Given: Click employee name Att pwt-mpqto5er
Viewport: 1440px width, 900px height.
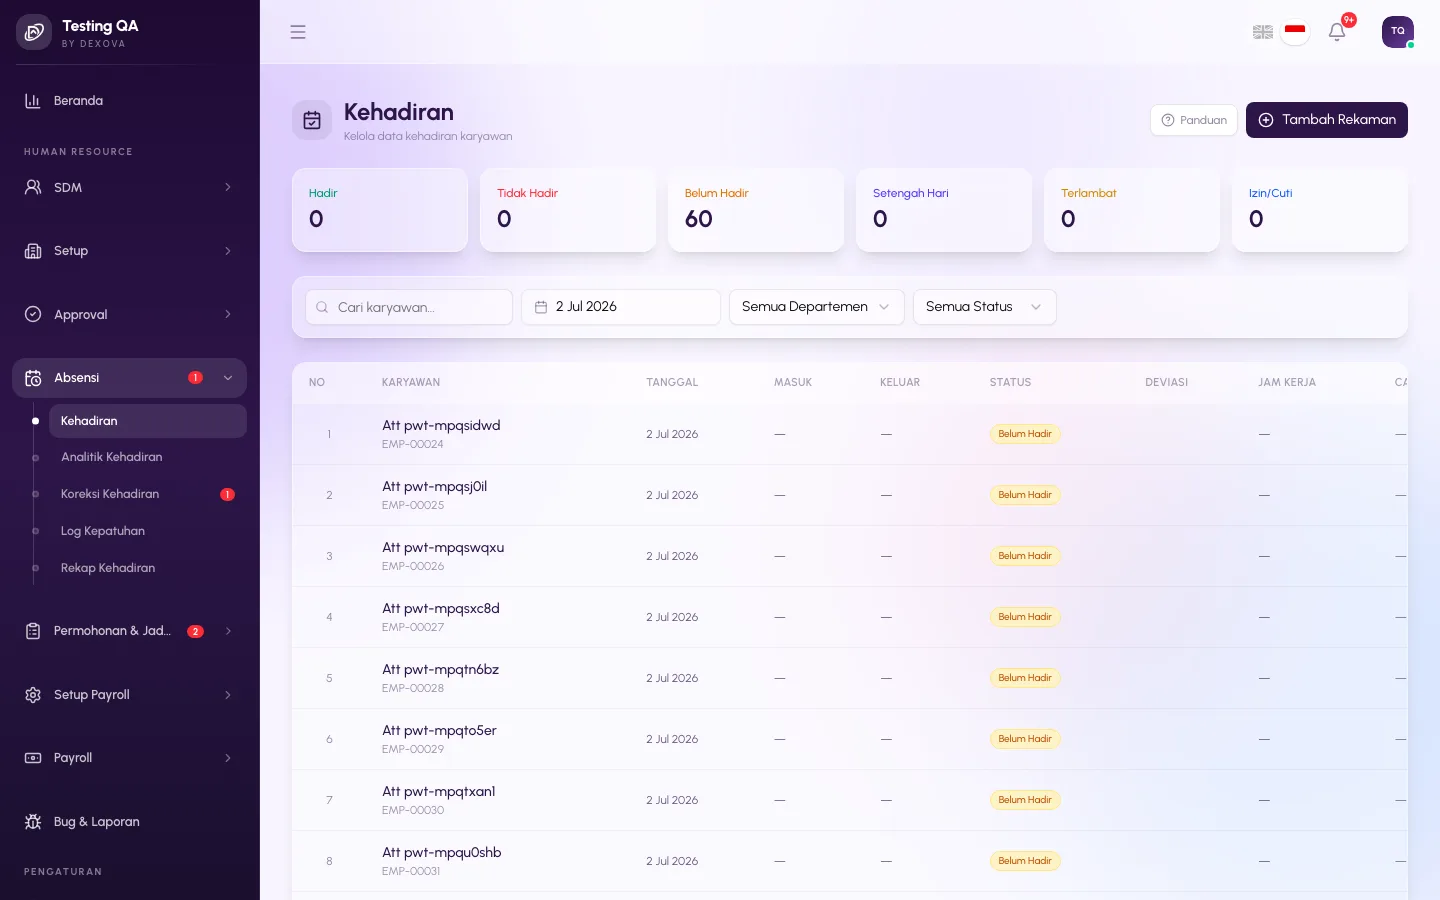Looking at the screenshot, I should 439,731.
